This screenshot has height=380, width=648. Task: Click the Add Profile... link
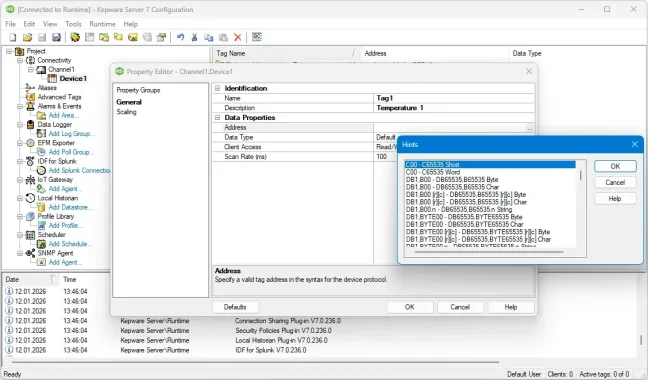click(65, 226)
